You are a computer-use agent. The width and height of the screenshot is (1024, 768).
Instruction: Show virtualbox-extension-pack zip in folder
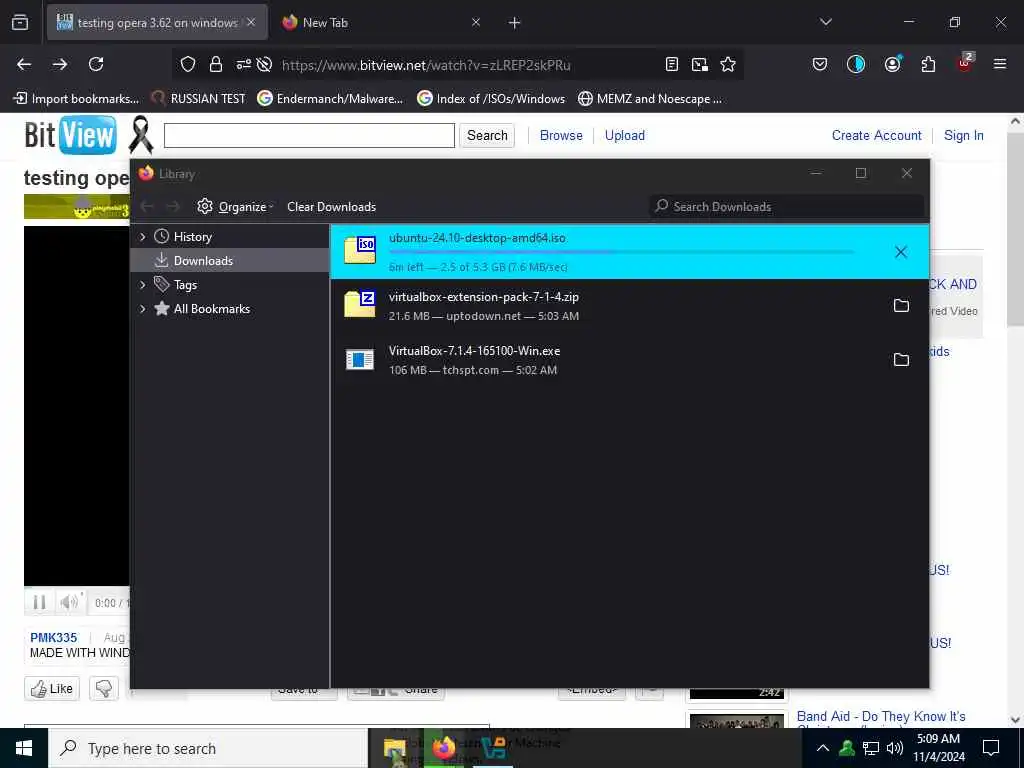[x=901, y=306]
